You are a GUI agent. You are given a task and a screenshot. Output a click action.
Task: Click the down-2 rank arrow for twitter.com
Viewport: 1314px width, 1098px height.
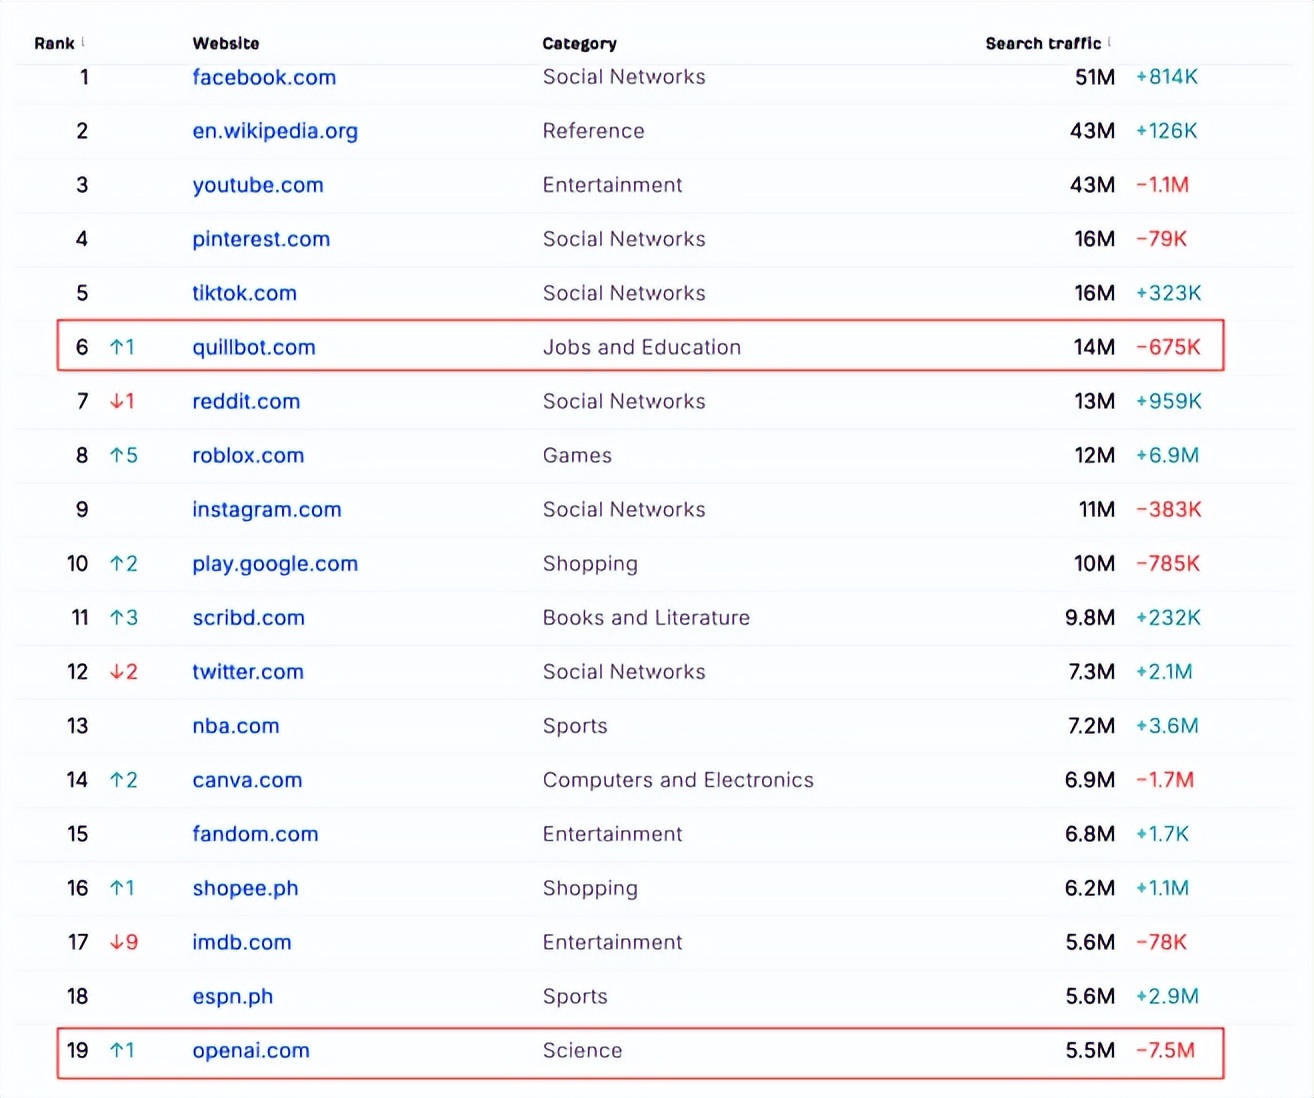(124, 671)
